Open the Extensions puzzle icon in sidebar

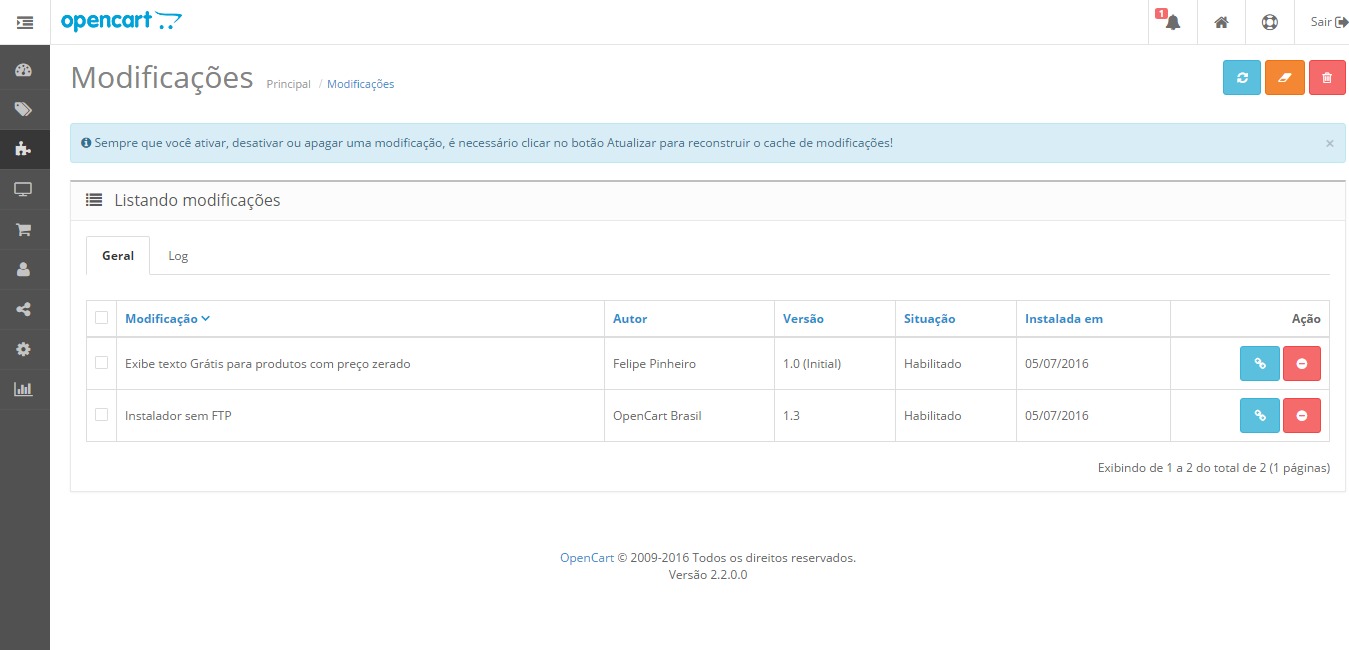pyautogui.click(x=24, y=149)
